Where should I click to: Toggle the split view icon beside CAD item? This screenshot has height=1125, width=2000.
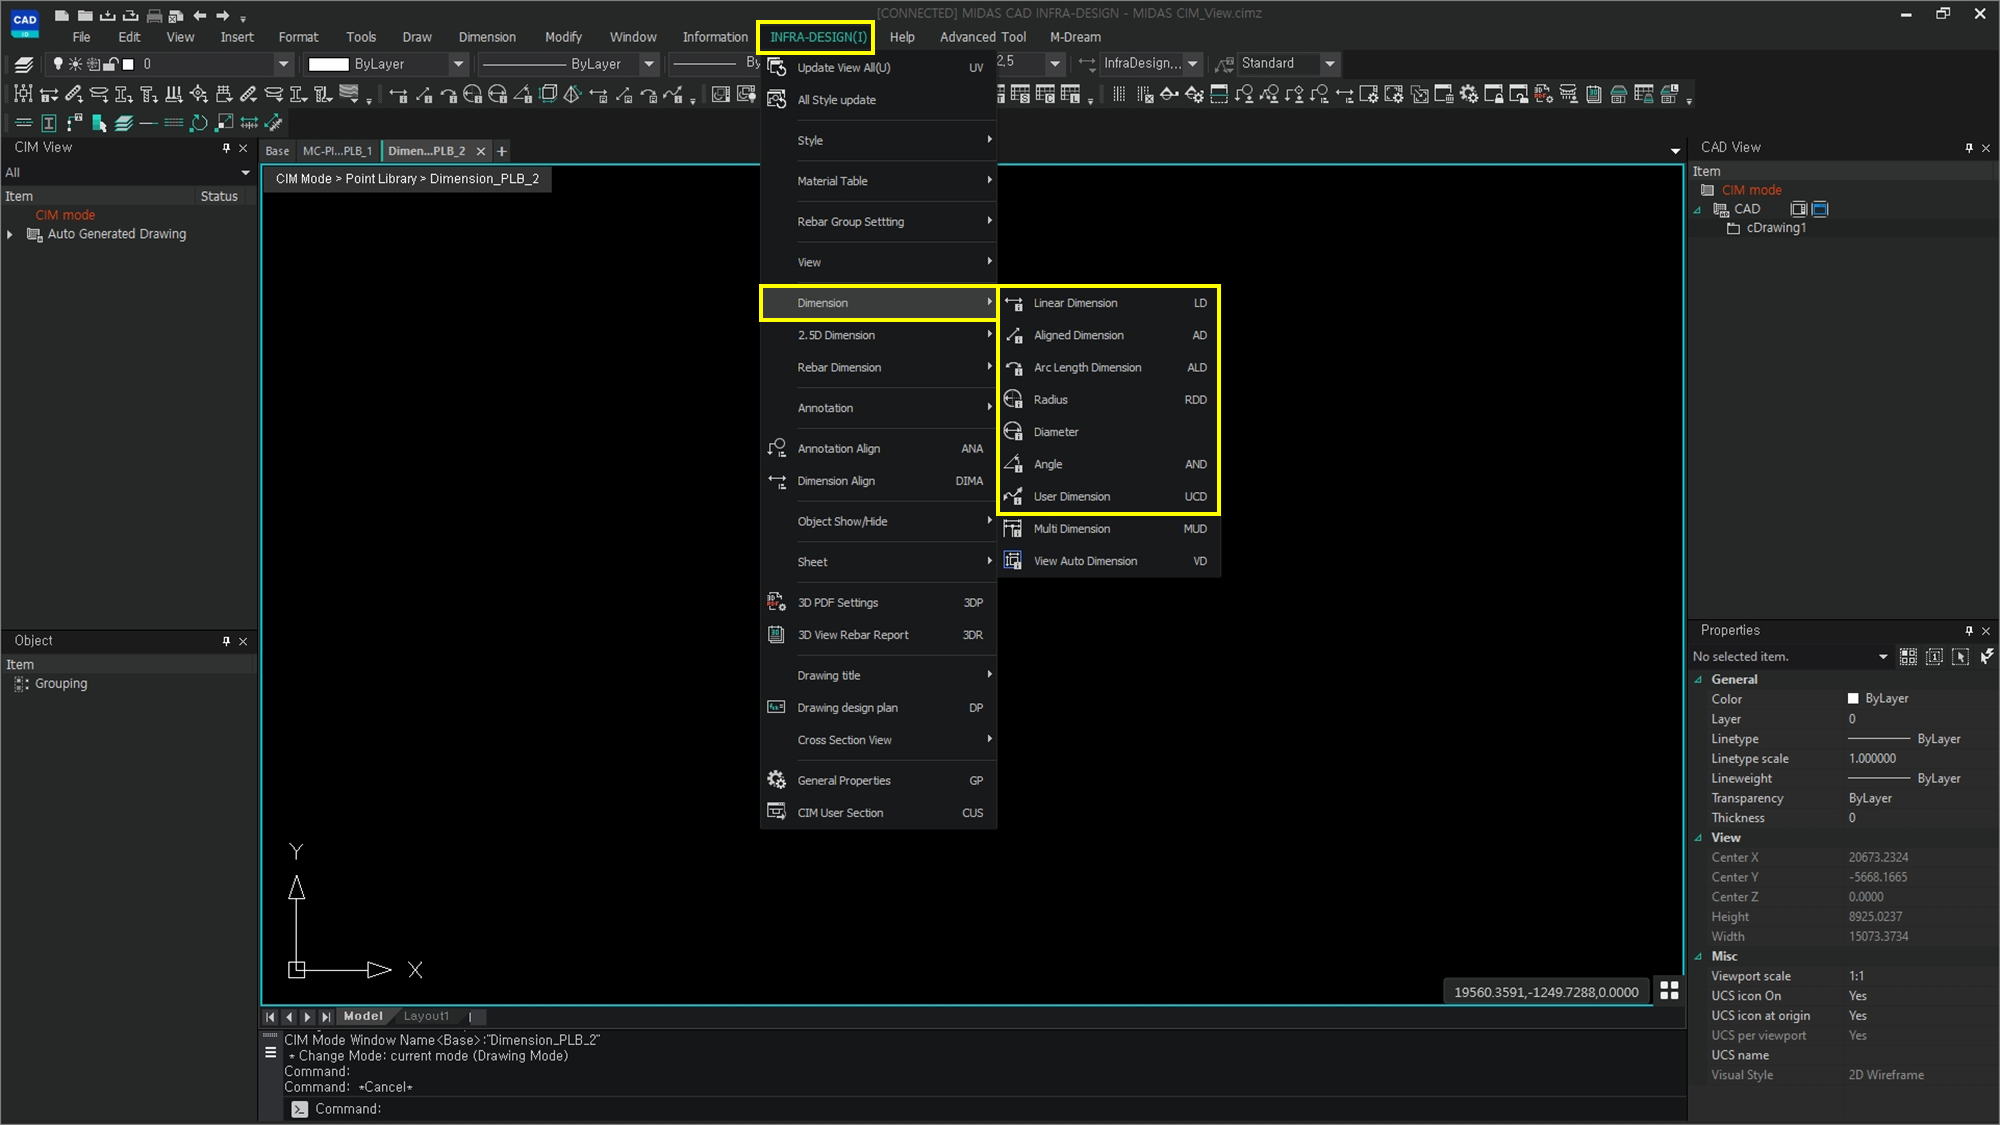tap(1798, 209)
